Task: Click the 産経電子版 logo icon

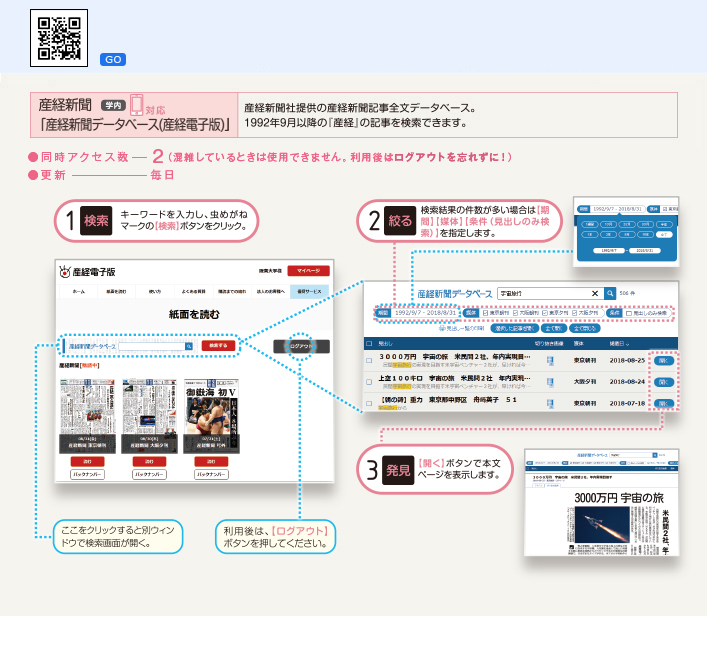Action: click(64, 271)
